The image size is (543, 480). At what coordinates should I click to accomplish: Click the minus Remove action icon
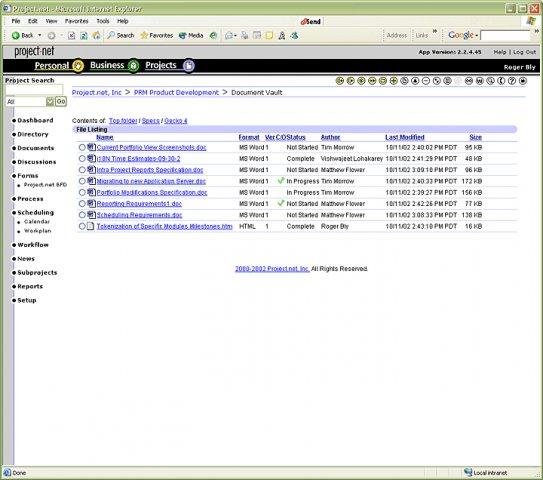click(426, 81)
